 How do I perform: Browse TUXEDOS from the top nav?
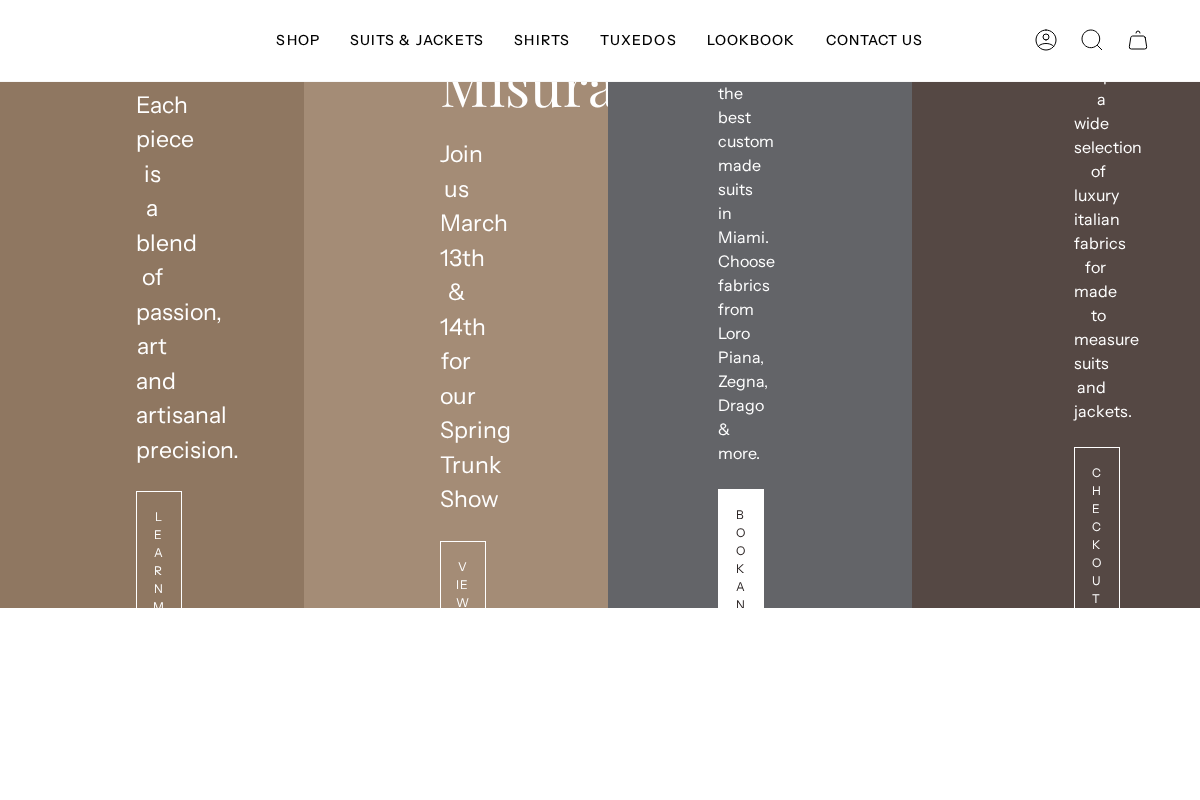638,40
